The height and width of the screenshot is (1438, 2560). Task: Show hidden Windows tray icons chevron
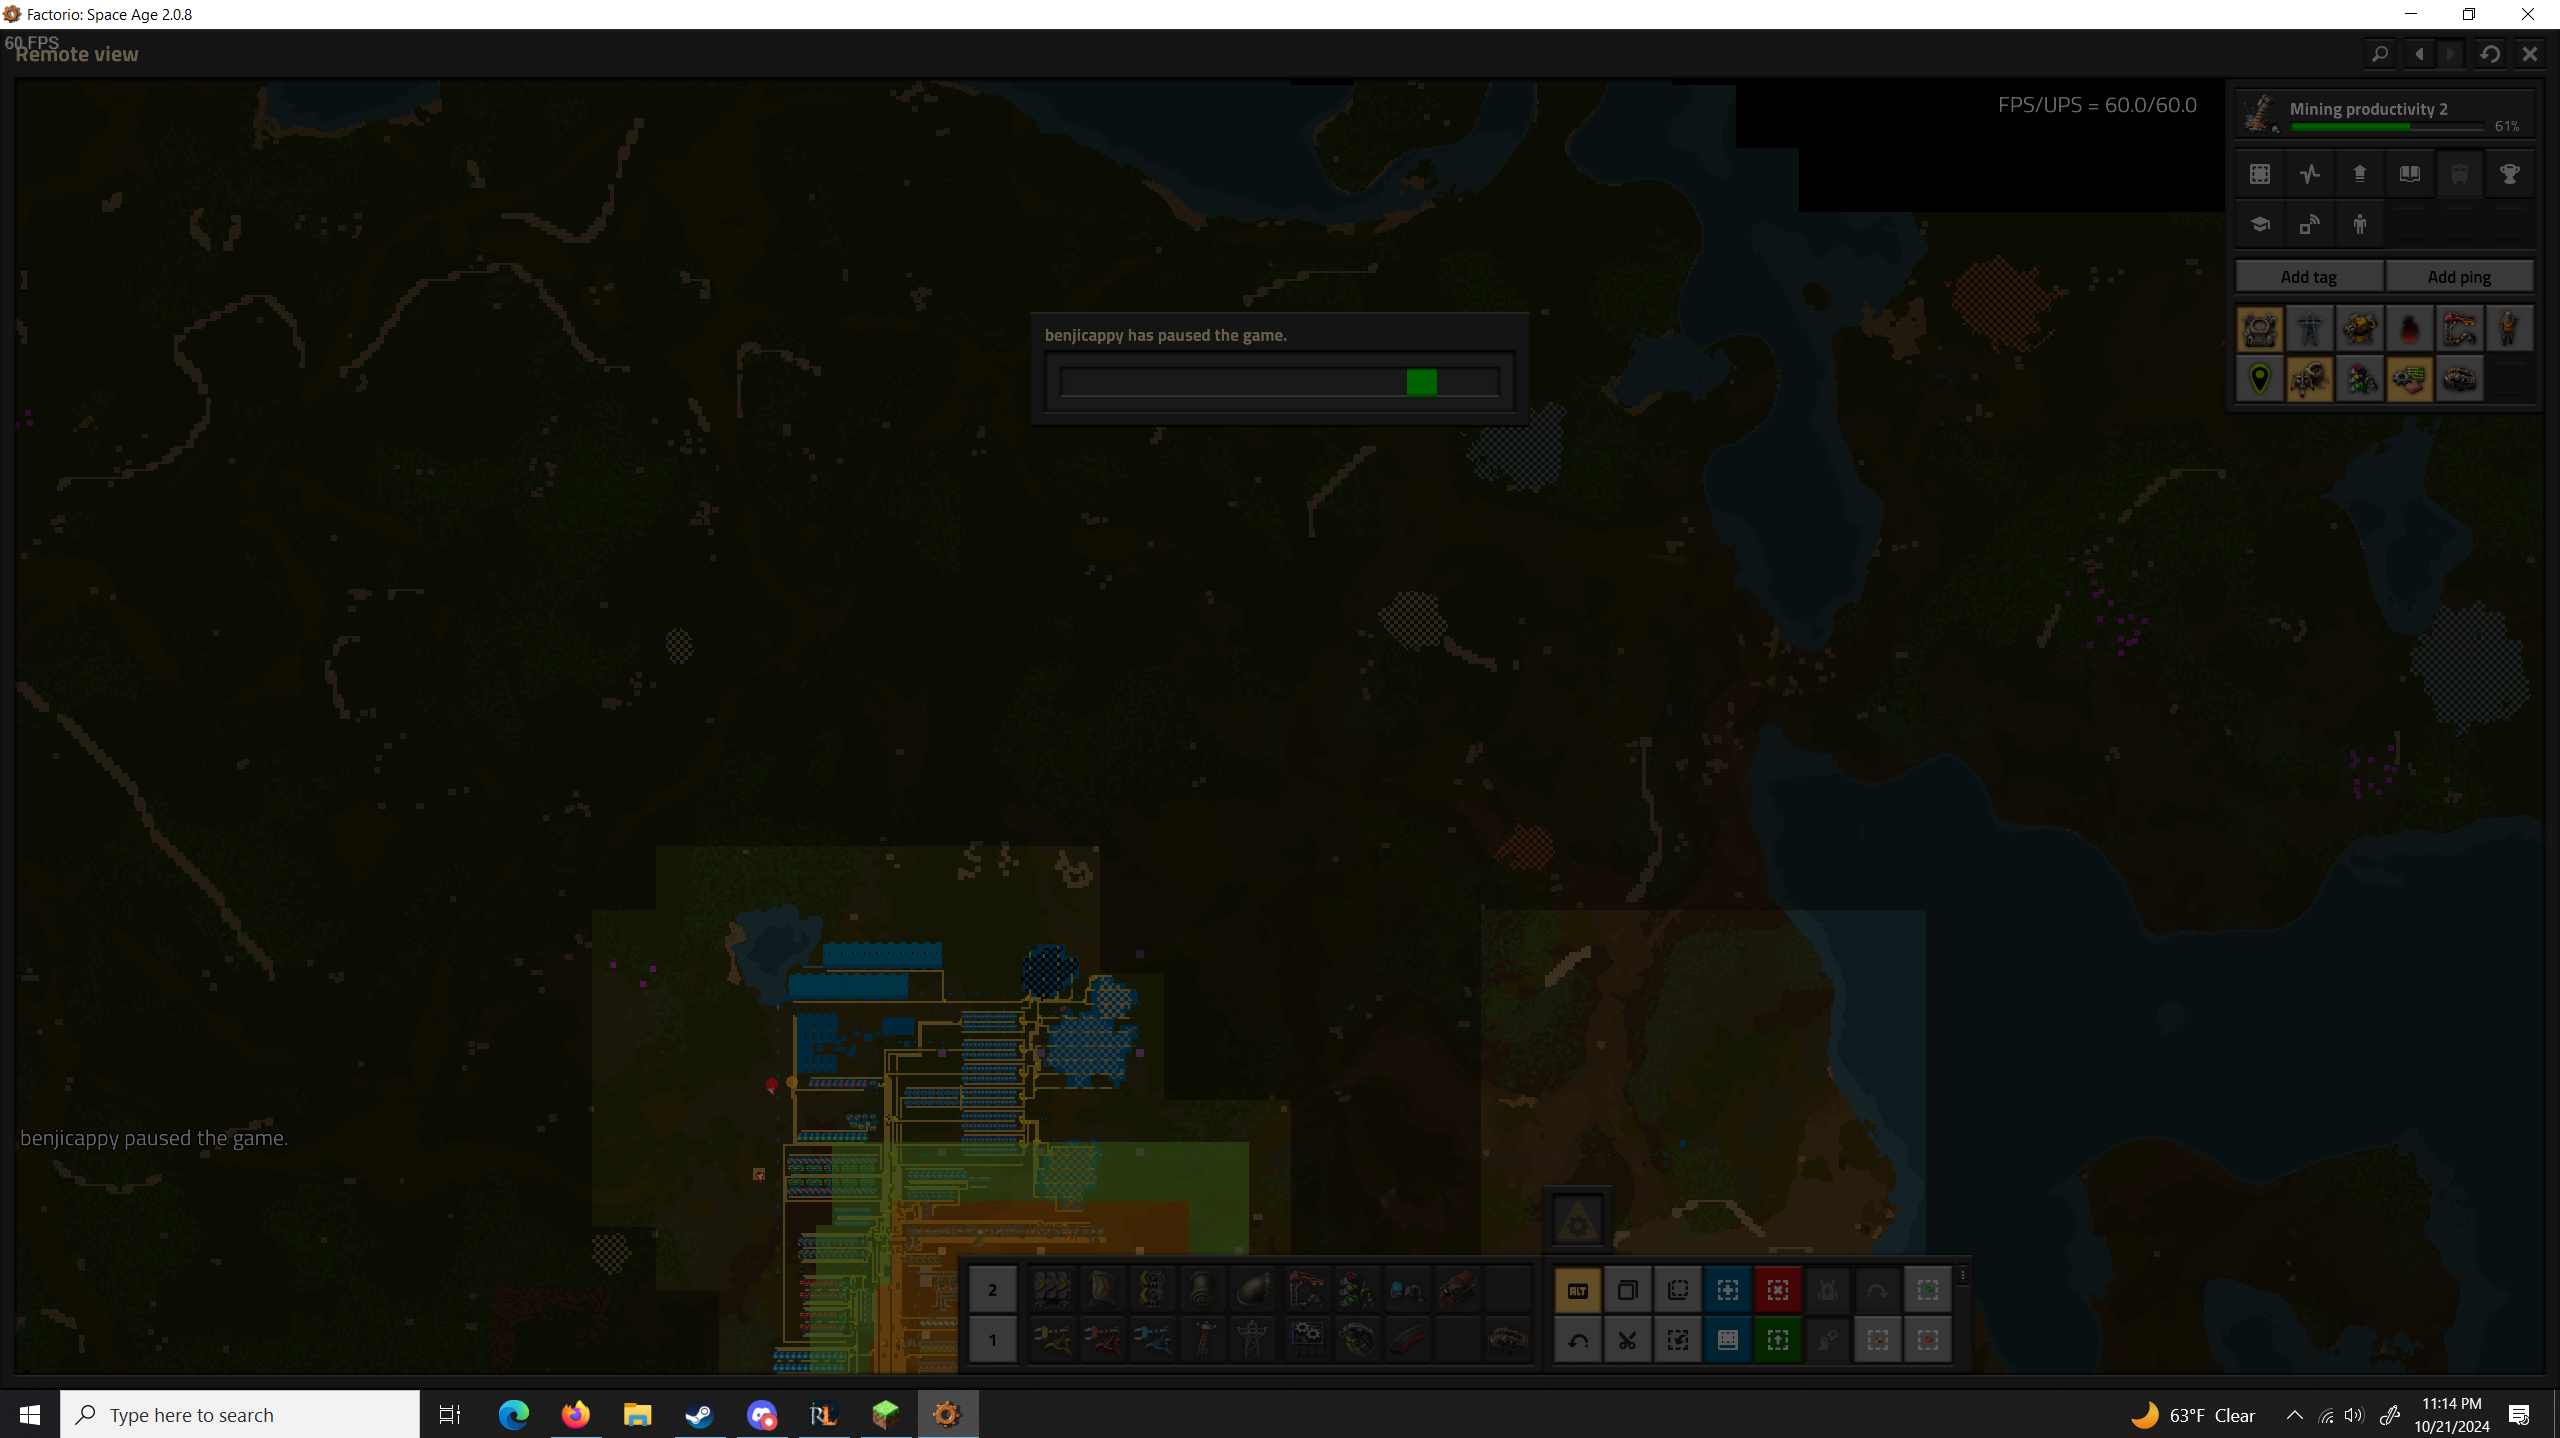pos(2294,1415)
